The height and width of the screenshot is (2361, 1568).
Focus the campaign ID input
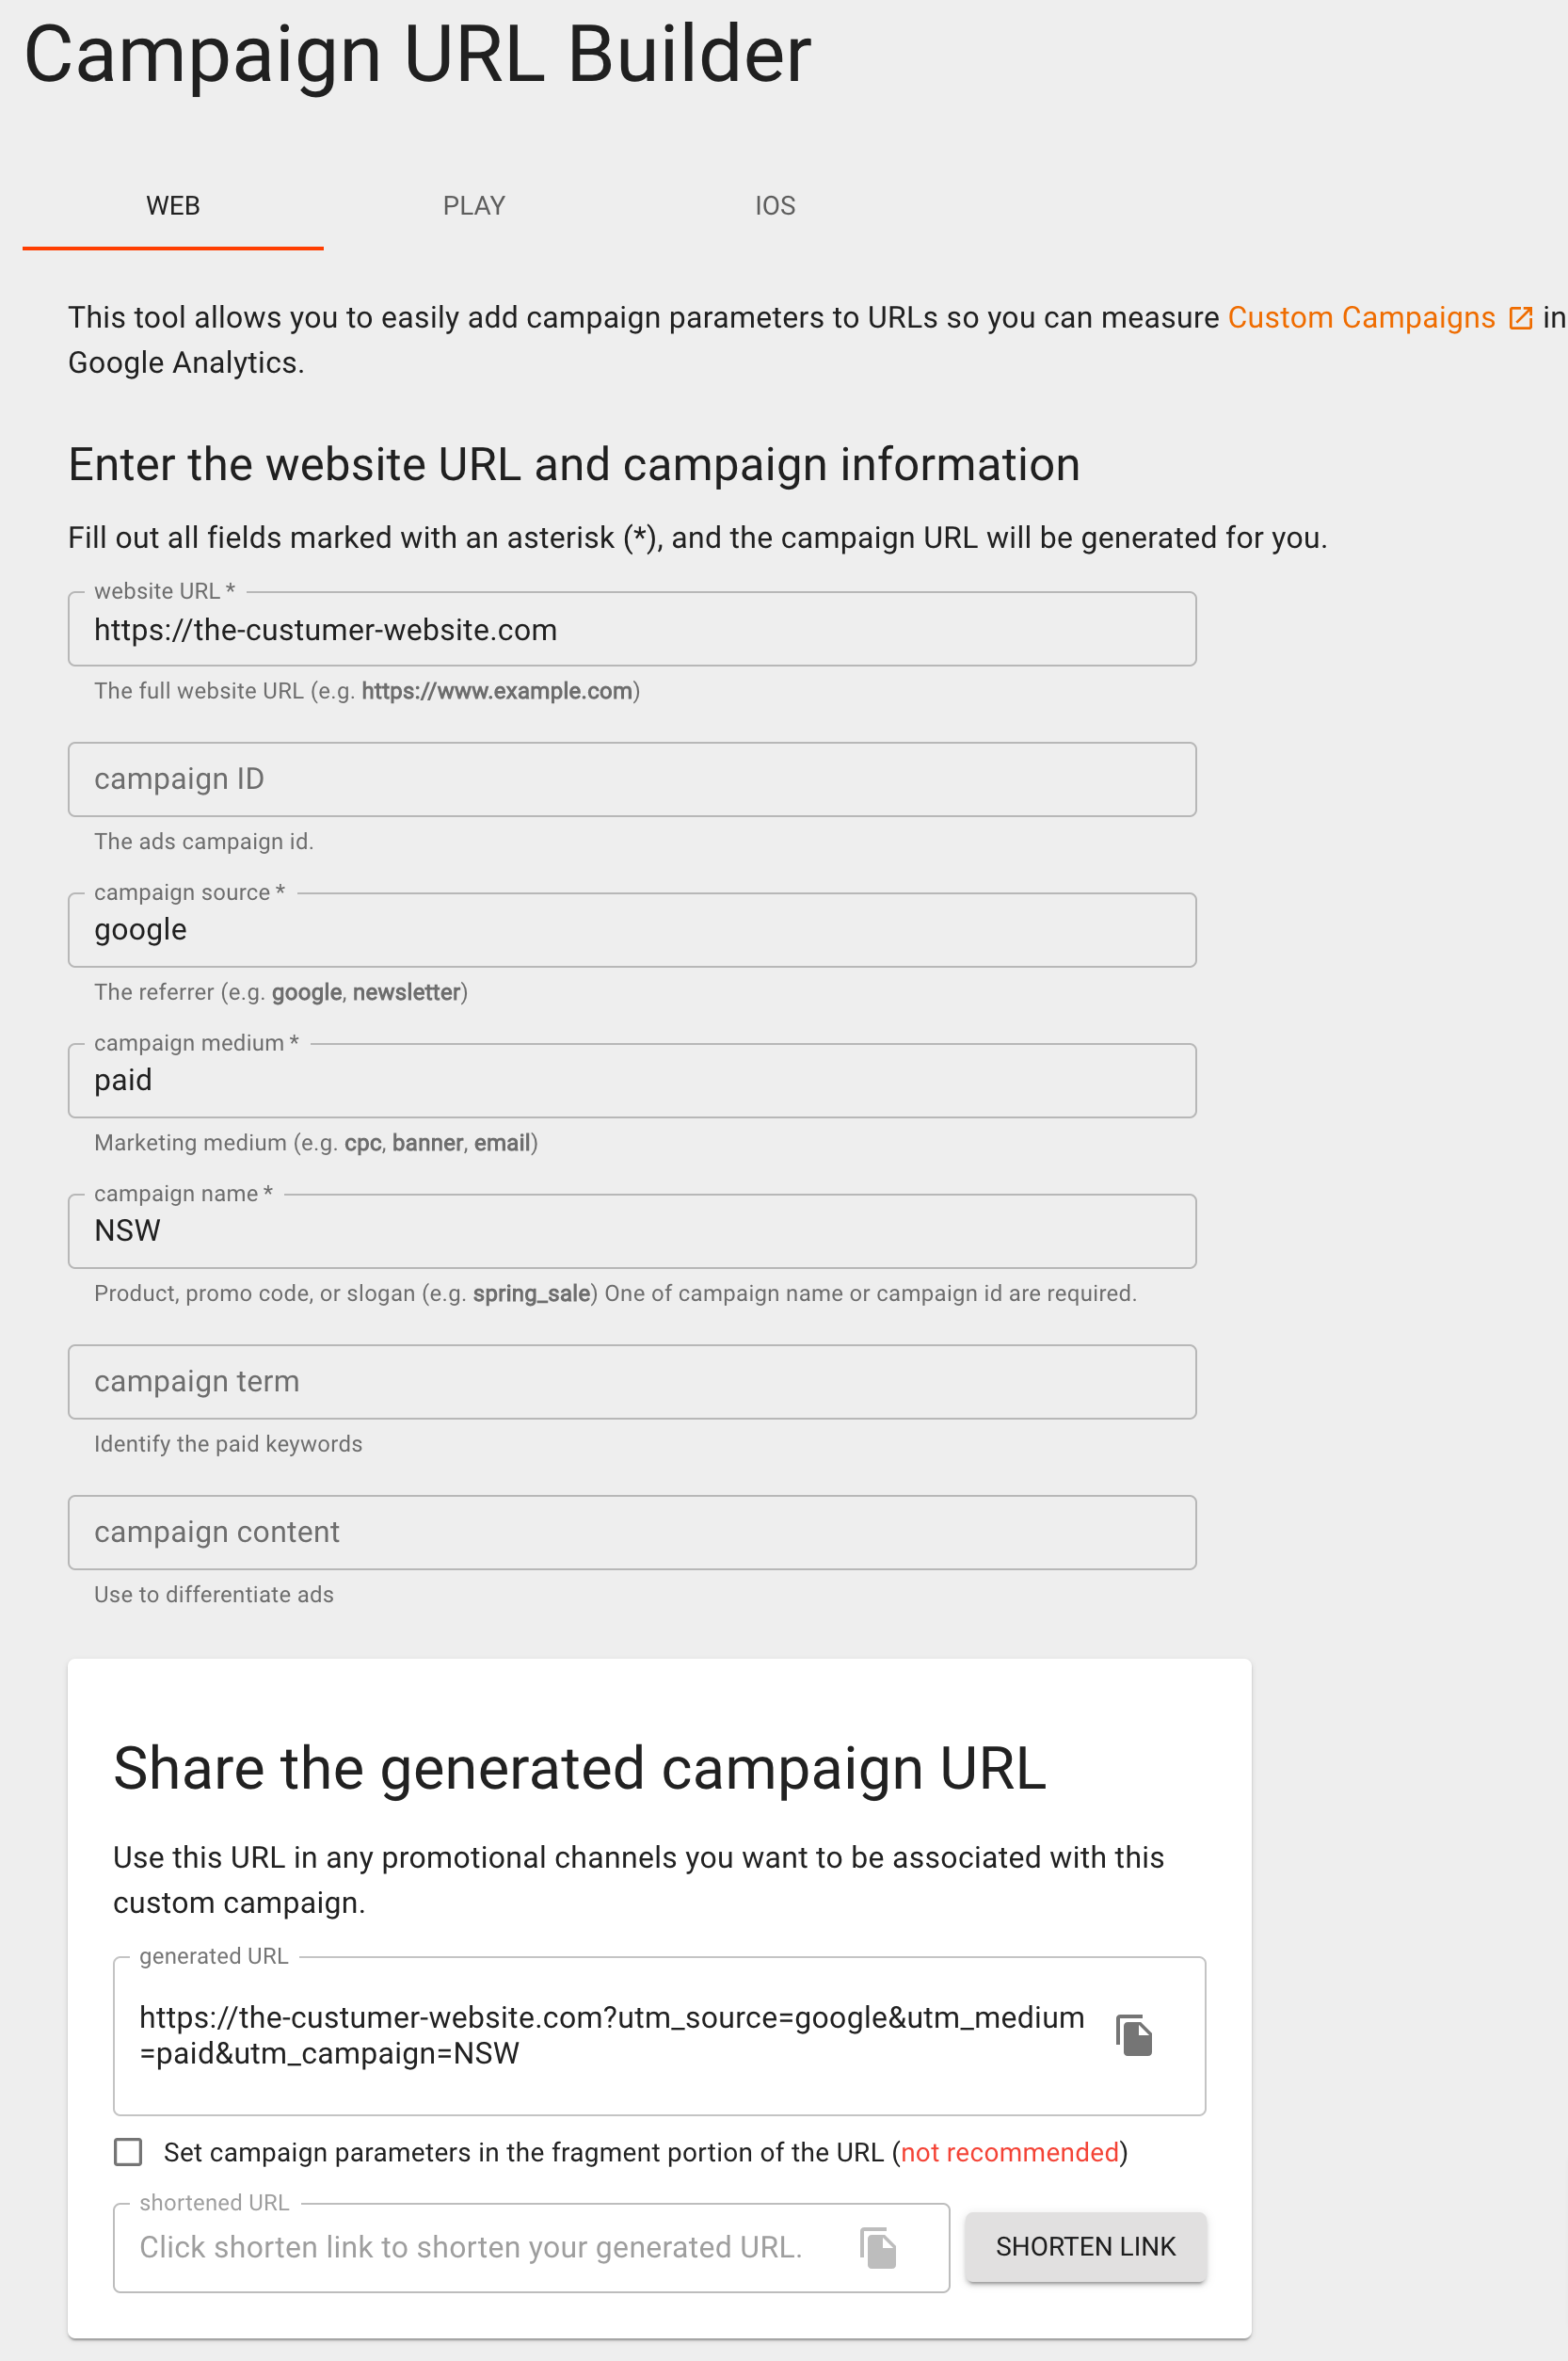(631, 779)
